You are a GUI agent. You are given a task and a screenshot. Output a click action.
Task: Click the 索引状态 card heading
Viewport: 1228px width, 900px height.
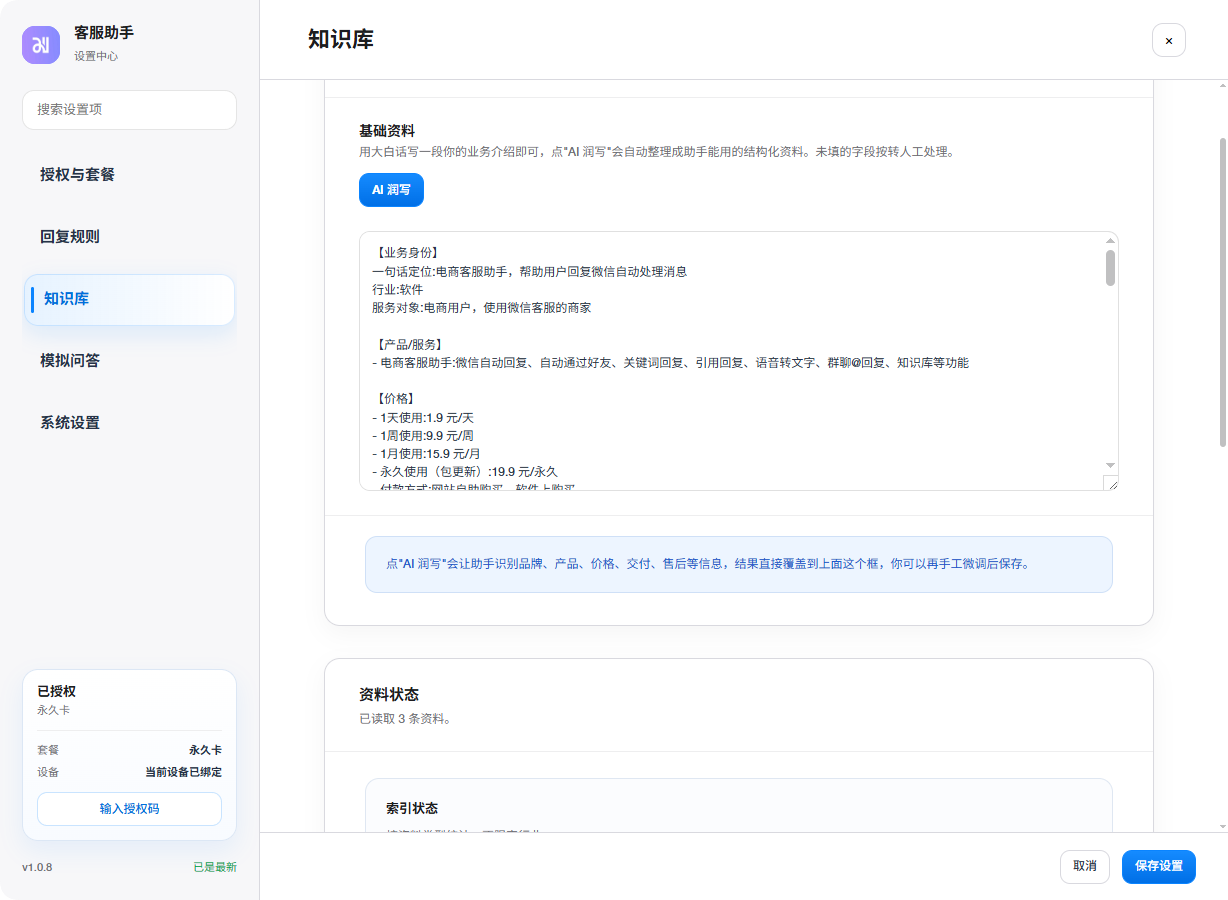click(412, 808)
